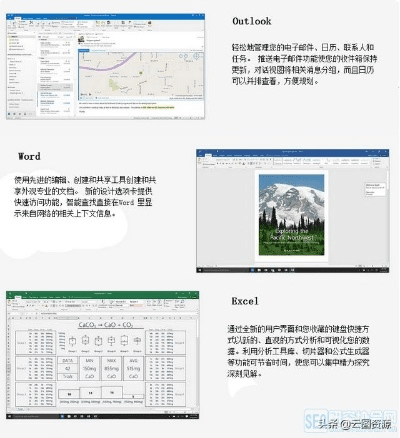Screen dimensions: 400x438
Task: Click the Paste icon in Excel ribbon
Action: click(x=8, y=303)
